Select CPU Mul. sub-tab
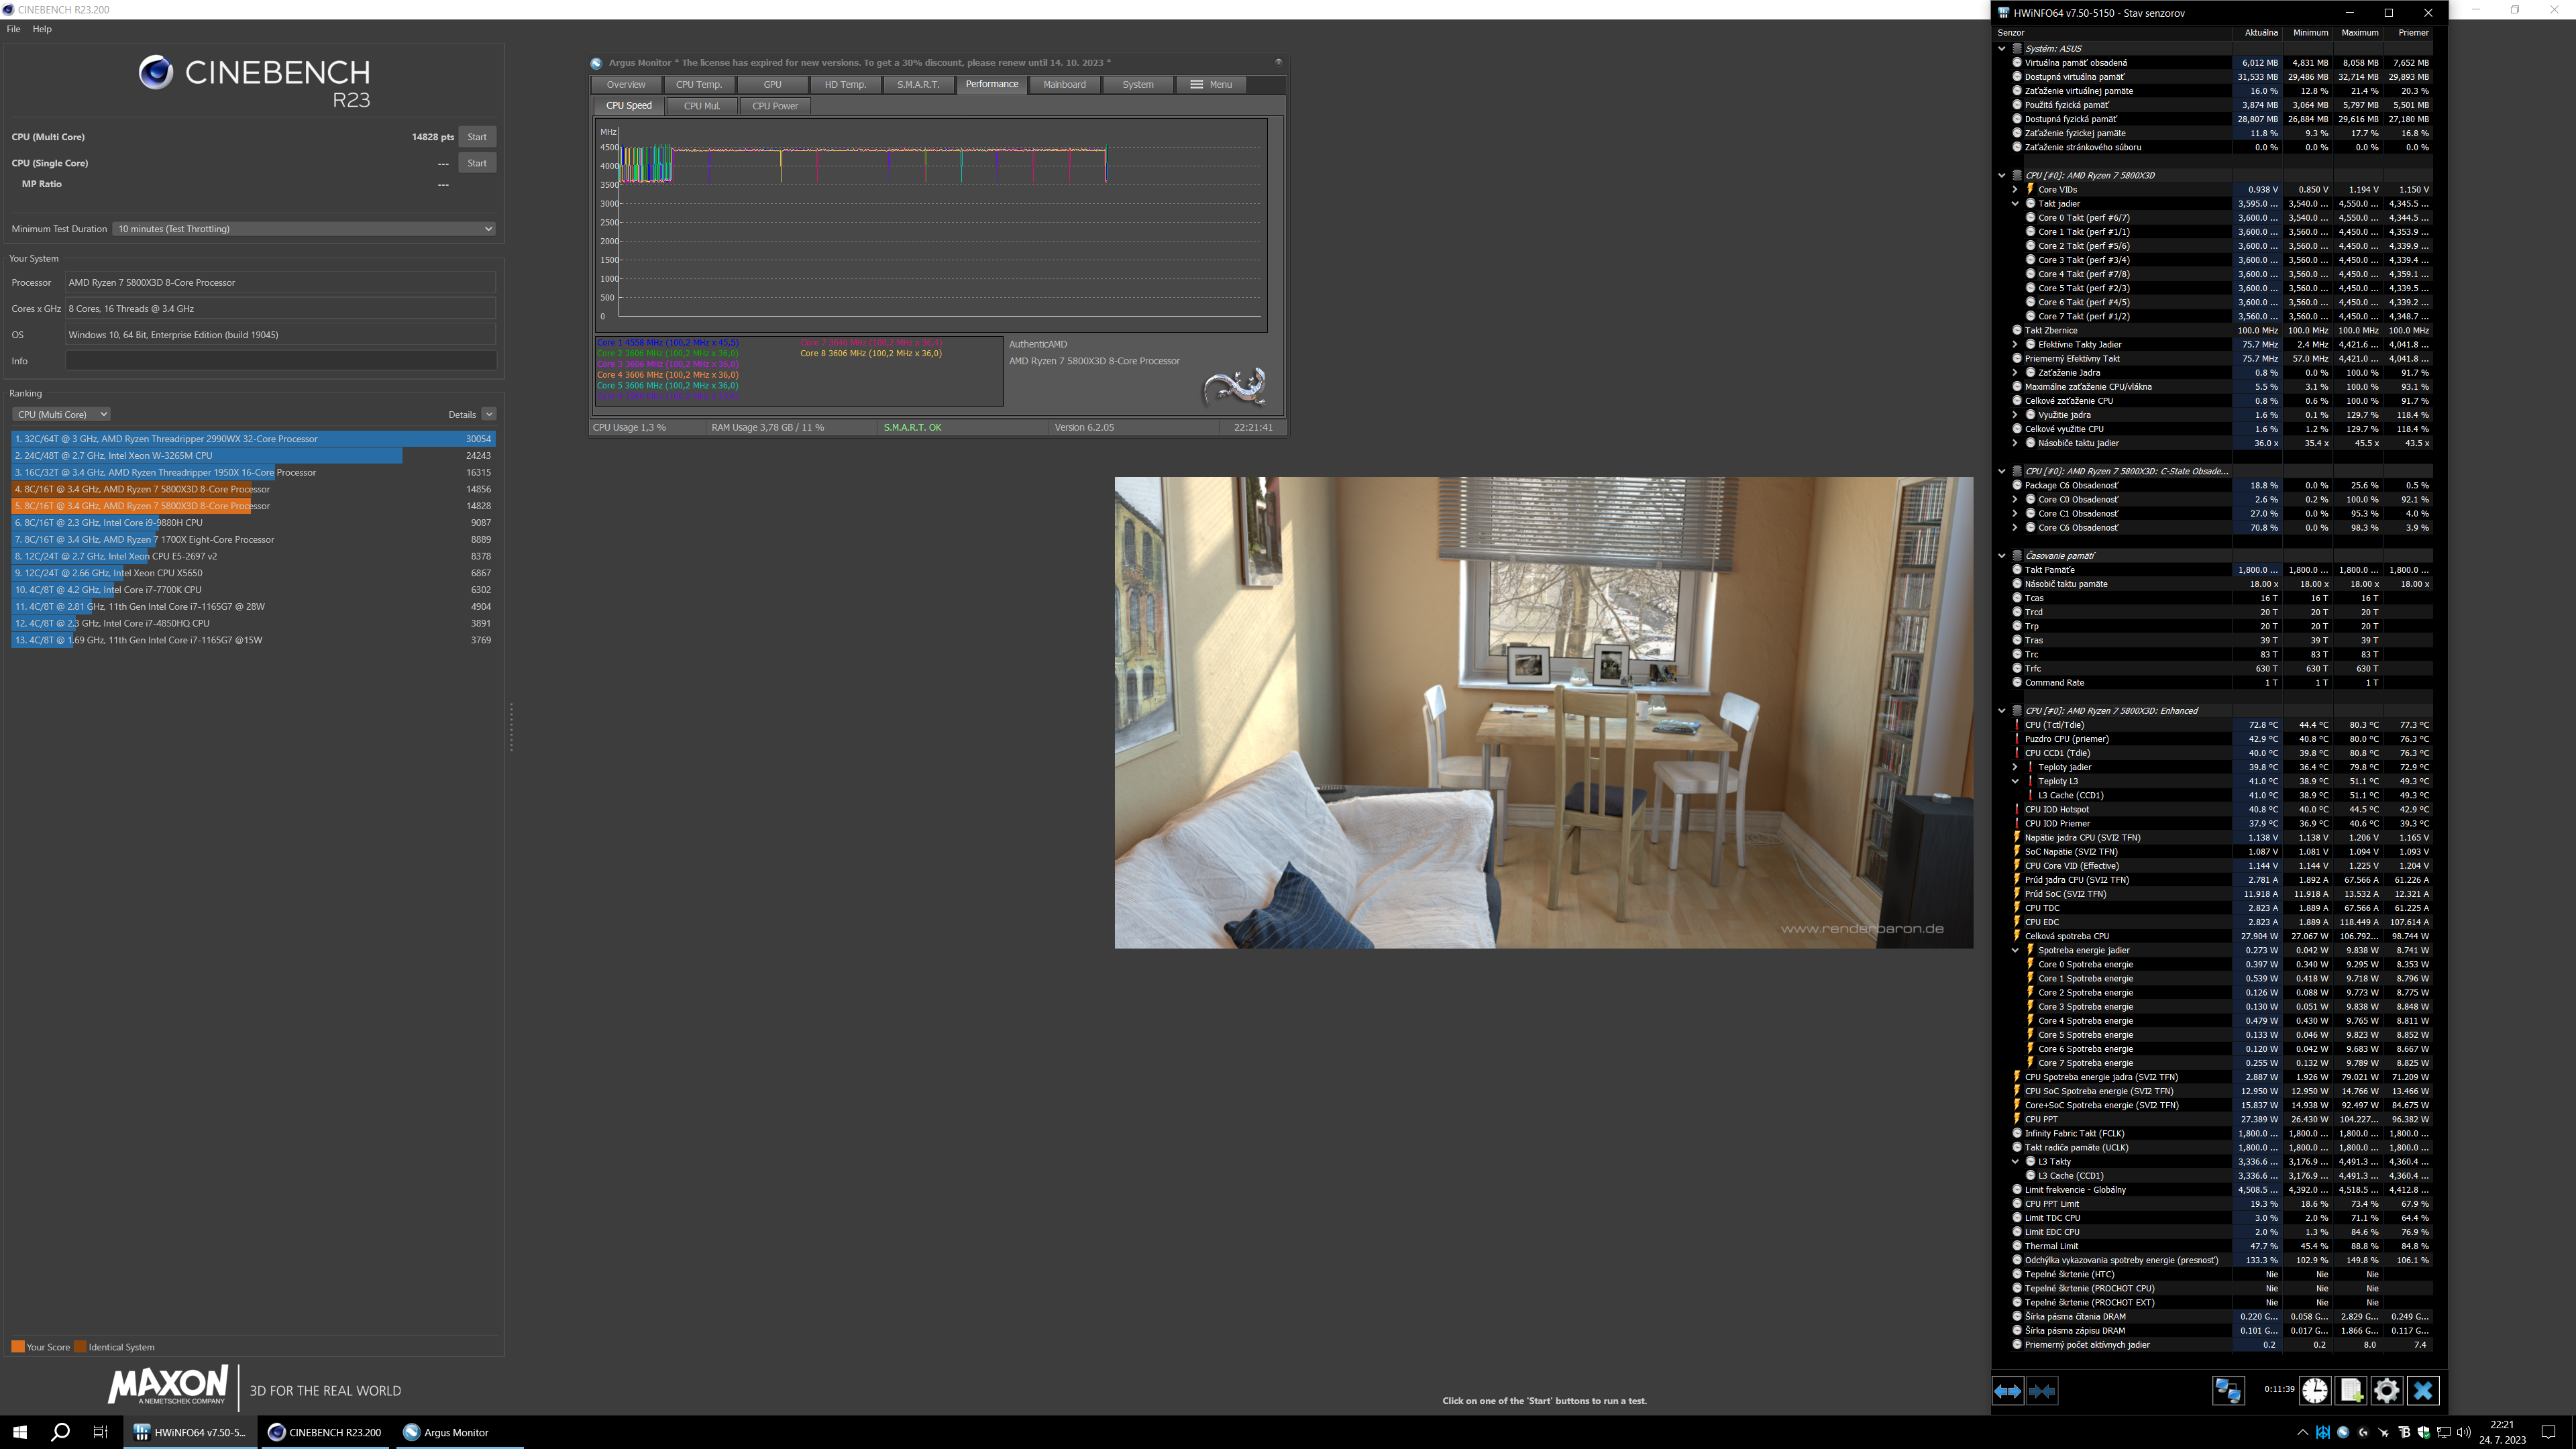This screenshot has height=1449, width=2576. tap(701, 106)
